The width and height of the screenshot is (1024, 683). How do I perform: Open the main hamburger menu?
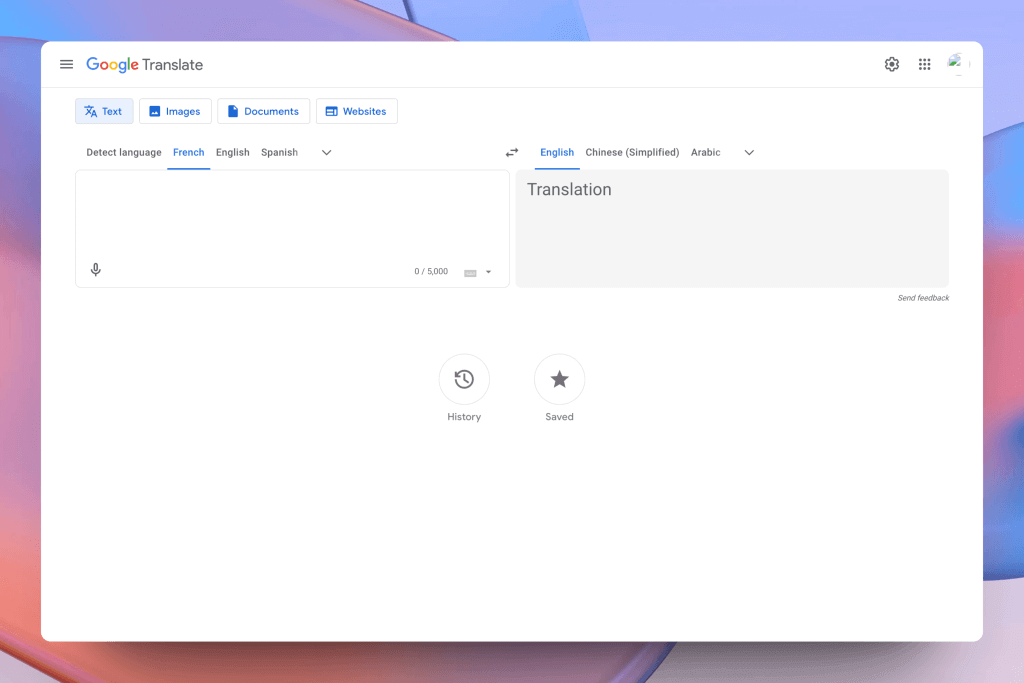click(x=67, y=64)
